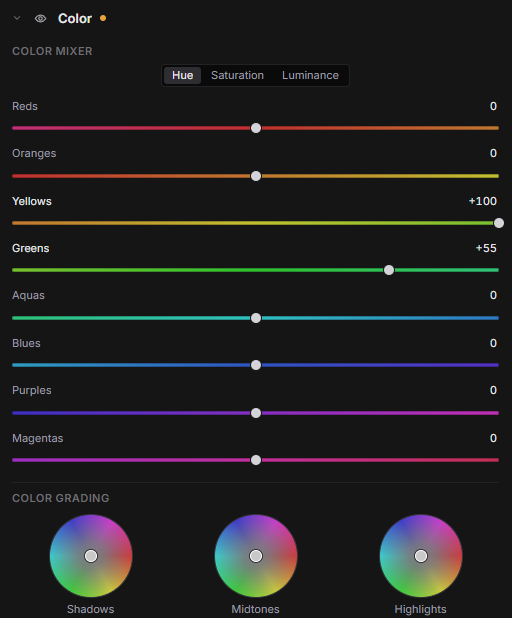Click the Midtones color wheel center handle
The width and height of the screenshot is (512, 618).
click(256, 556)
